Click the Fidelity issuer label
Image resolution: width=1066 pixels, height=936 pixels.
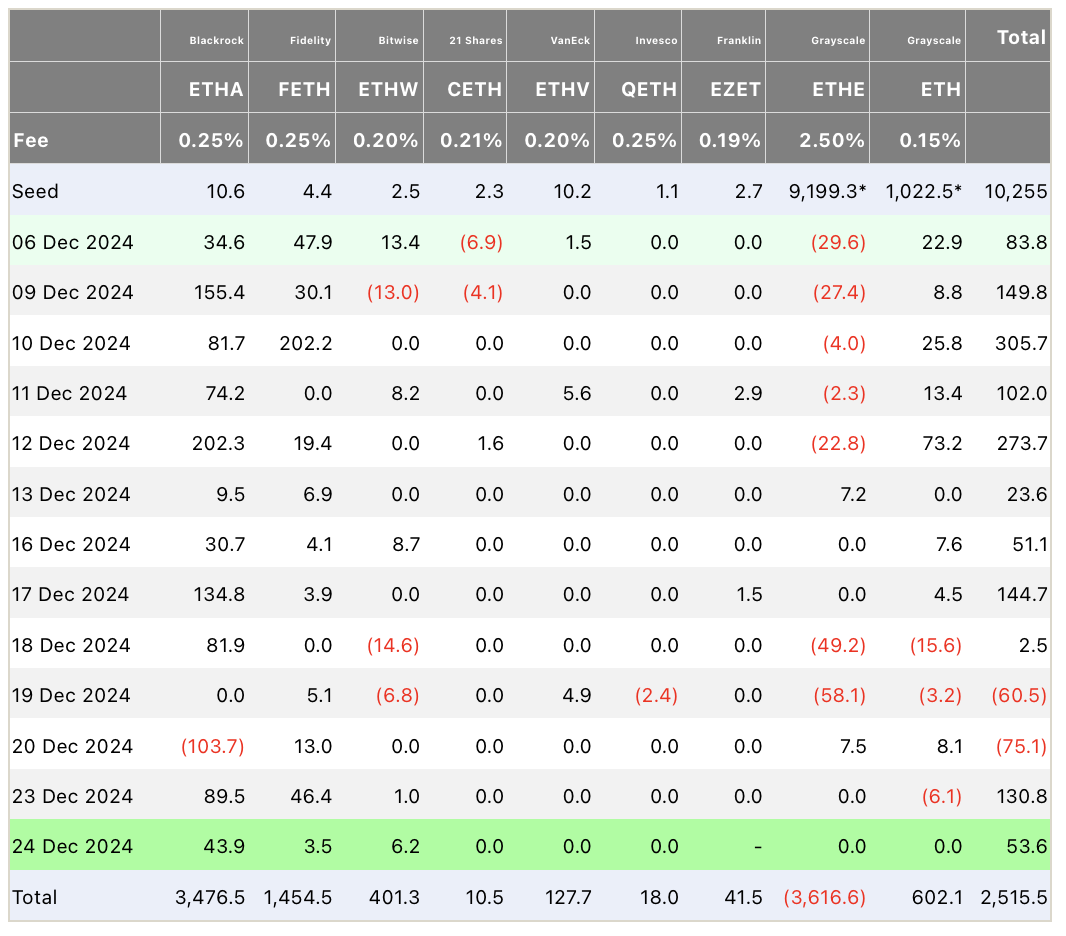tap(310, 41)
